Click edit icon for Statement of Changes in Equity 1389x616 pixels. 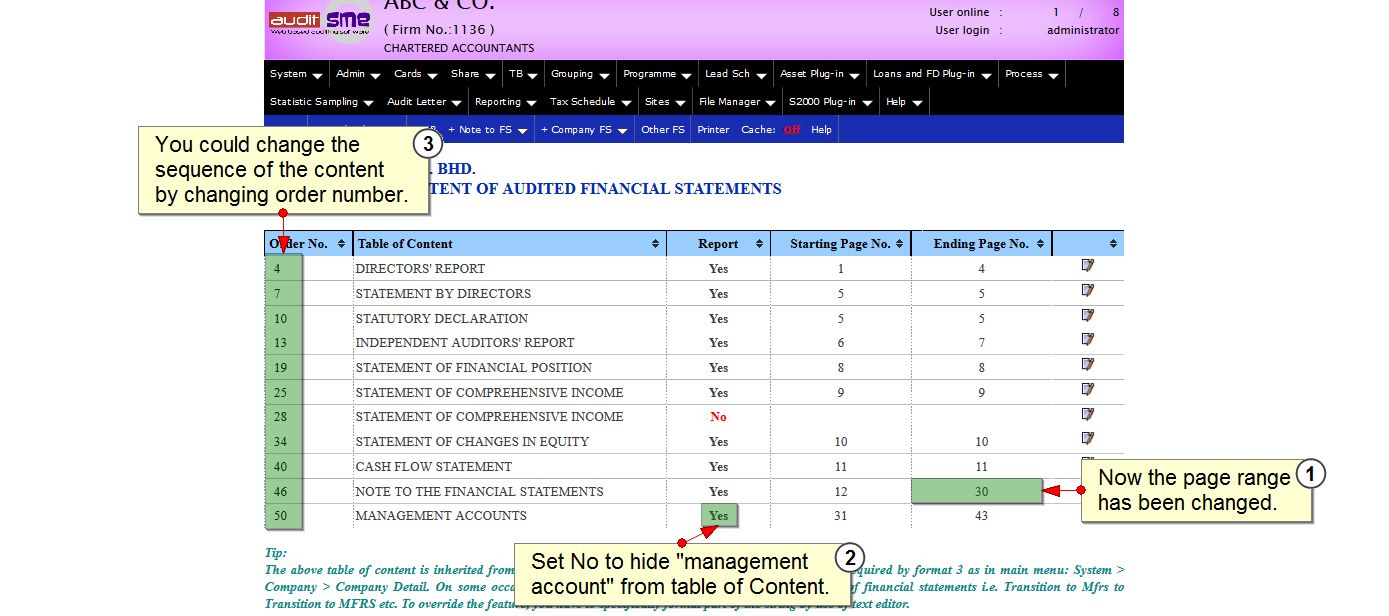click(1087, 439)
